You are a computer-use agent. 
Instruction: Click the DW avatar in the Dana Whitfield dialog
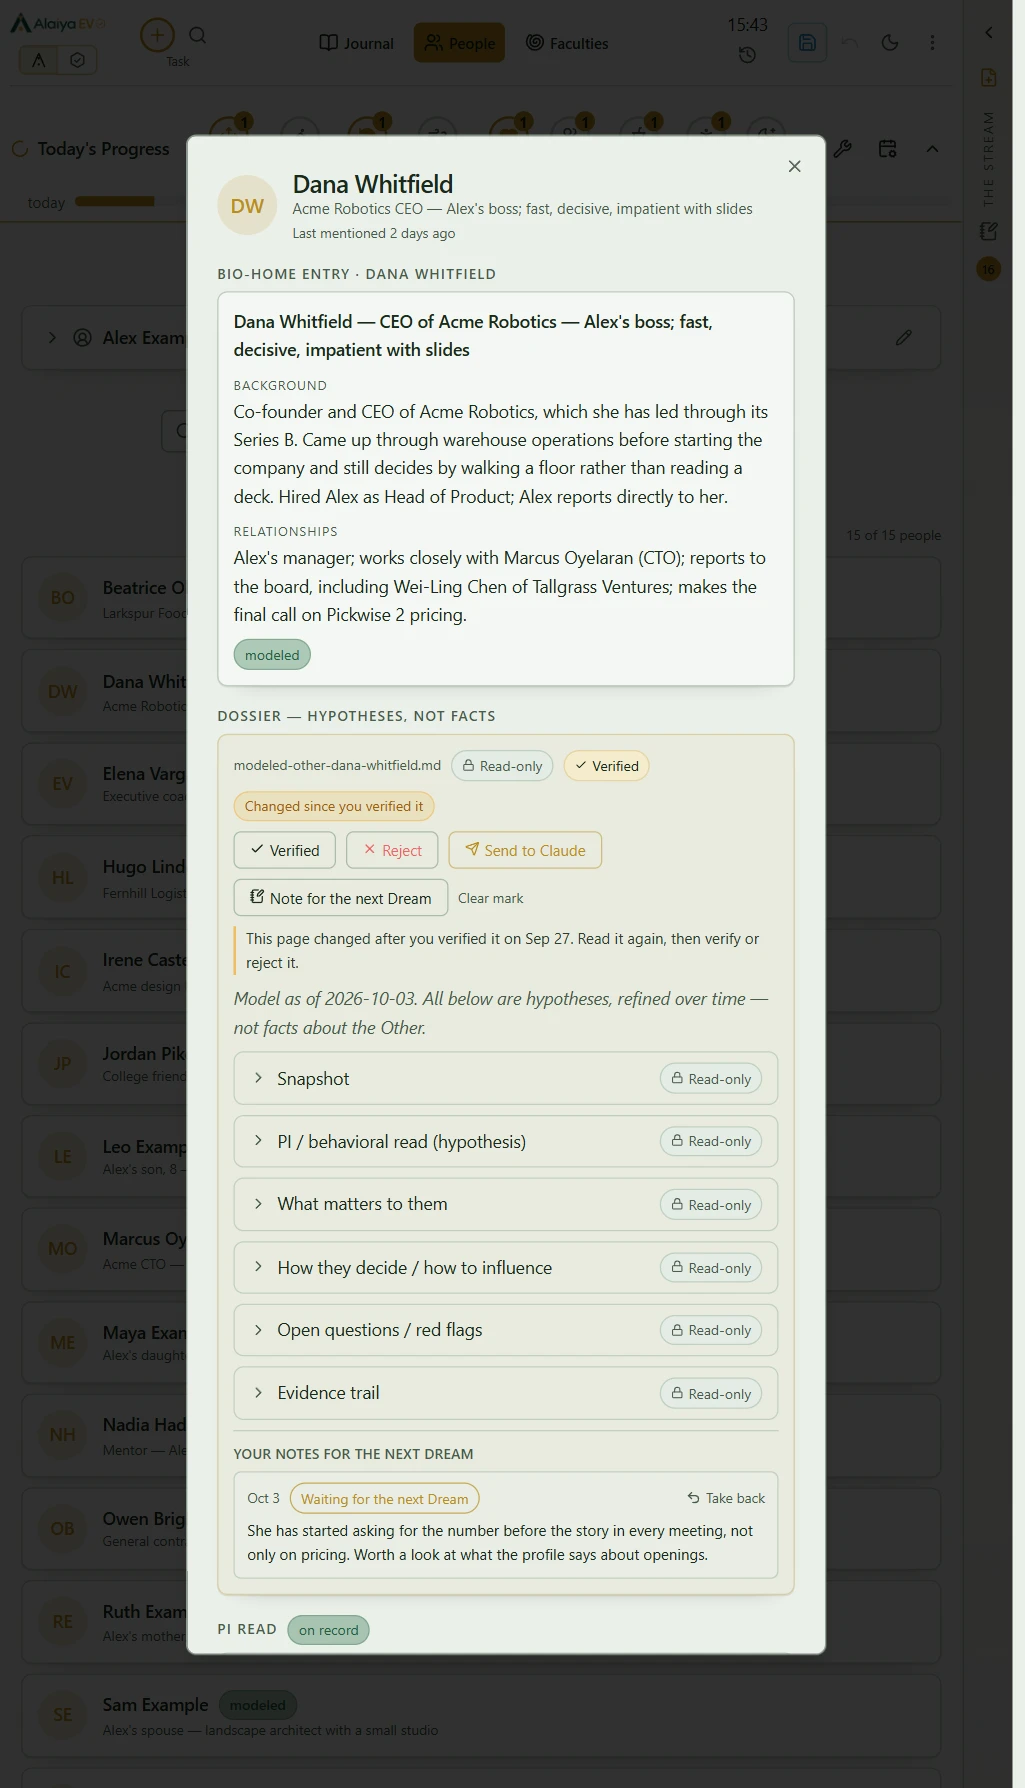pyautogui.click(x=247, y=206)
